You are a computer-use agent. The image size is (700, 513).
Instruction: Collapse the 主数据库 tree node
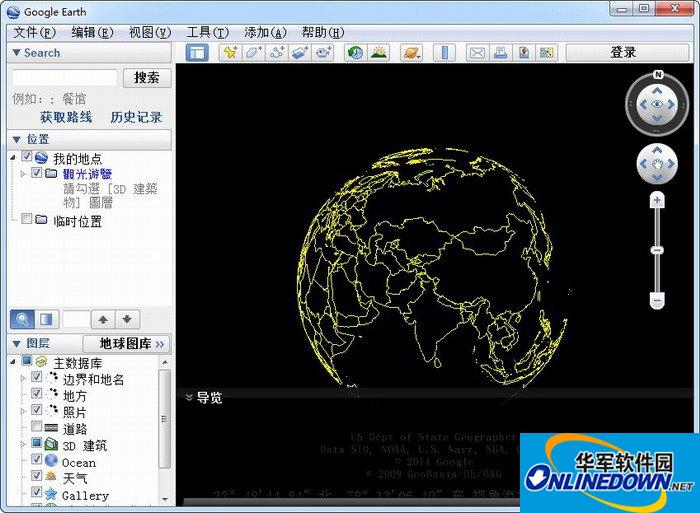point(13,362)
